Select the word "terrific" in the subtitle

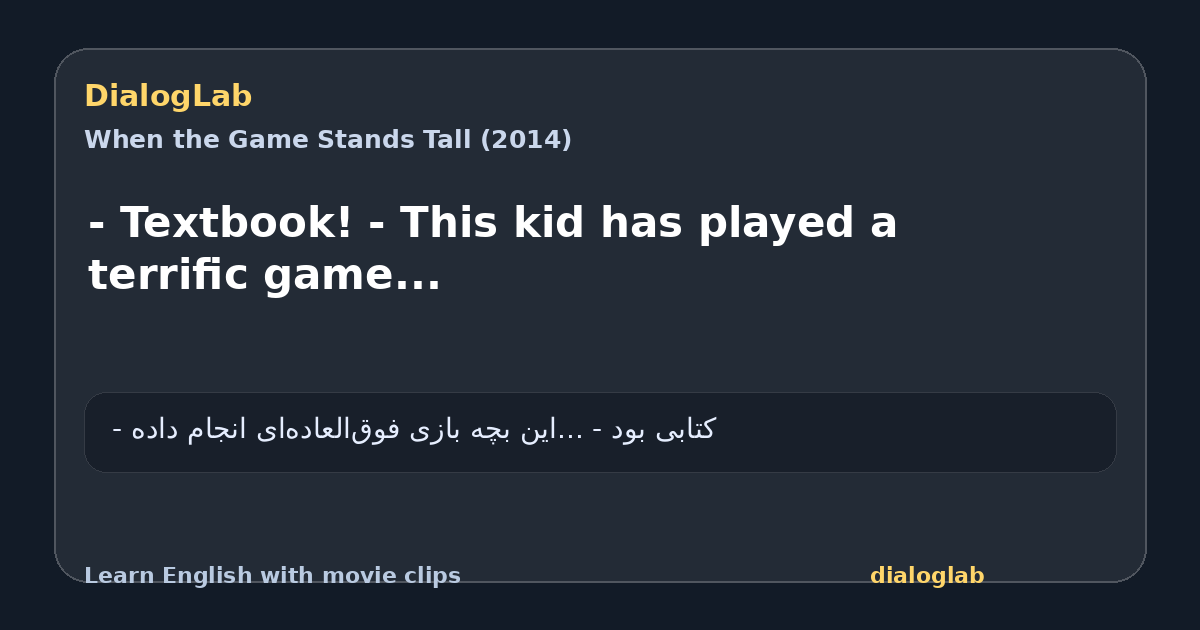coord(170,274)
